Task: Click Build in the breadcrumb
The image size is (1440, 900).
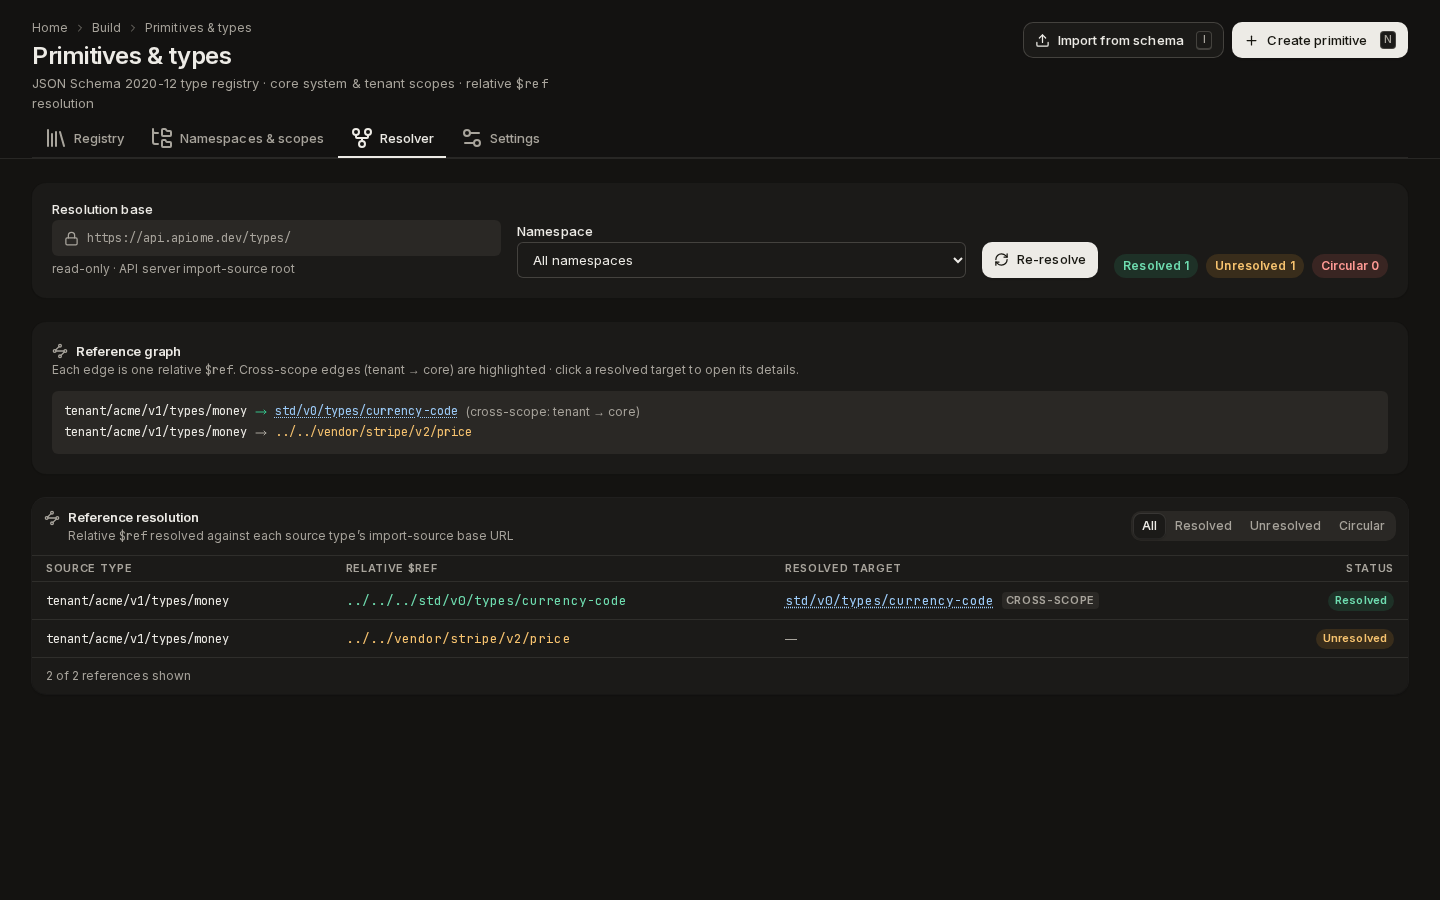Action: [x=106, y=27]
